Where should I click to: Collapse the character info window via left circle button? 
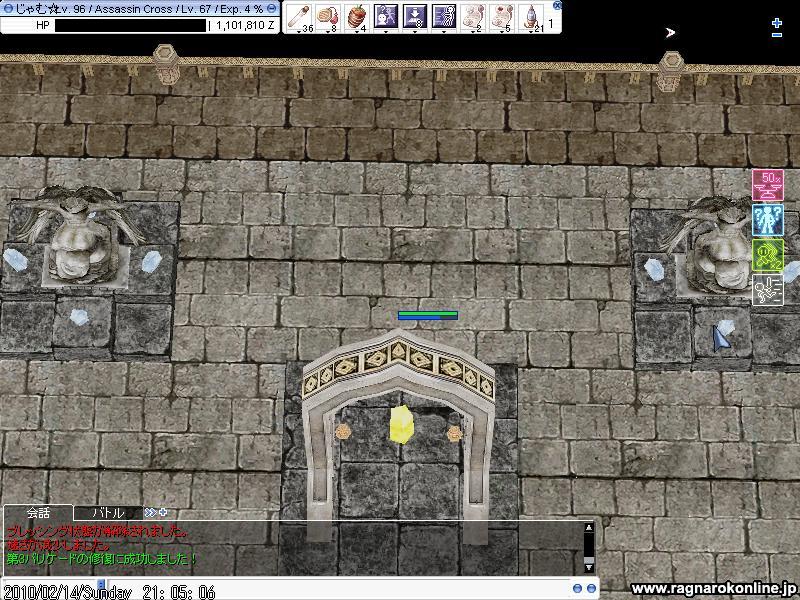7,8
